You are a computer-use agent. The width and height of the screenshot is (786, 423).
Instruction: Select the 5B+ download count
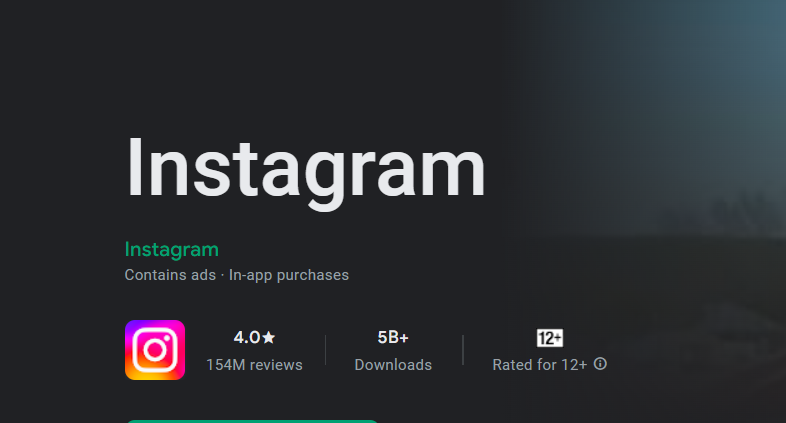[x=393, y=338]
